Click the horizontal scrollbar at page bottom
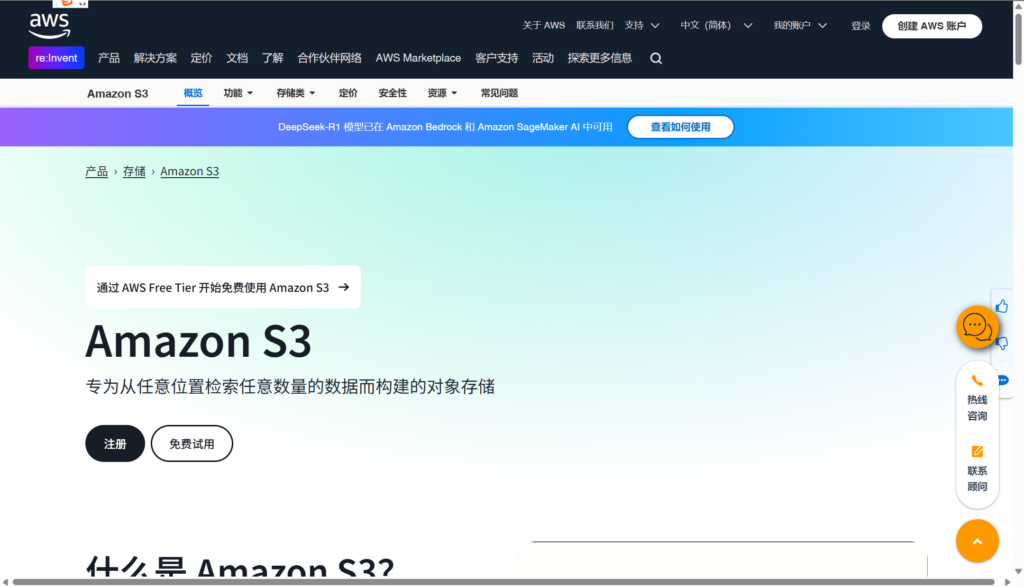 click(x=500, y=581)
